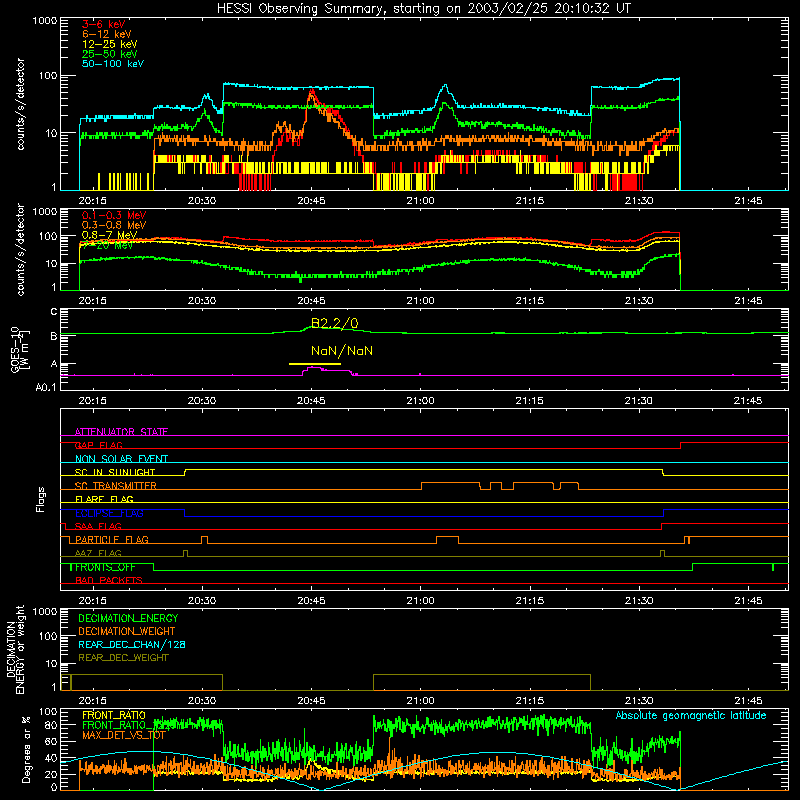Click the REAR_DEC_CHAN/128 legend label

[x=132, y=644]
